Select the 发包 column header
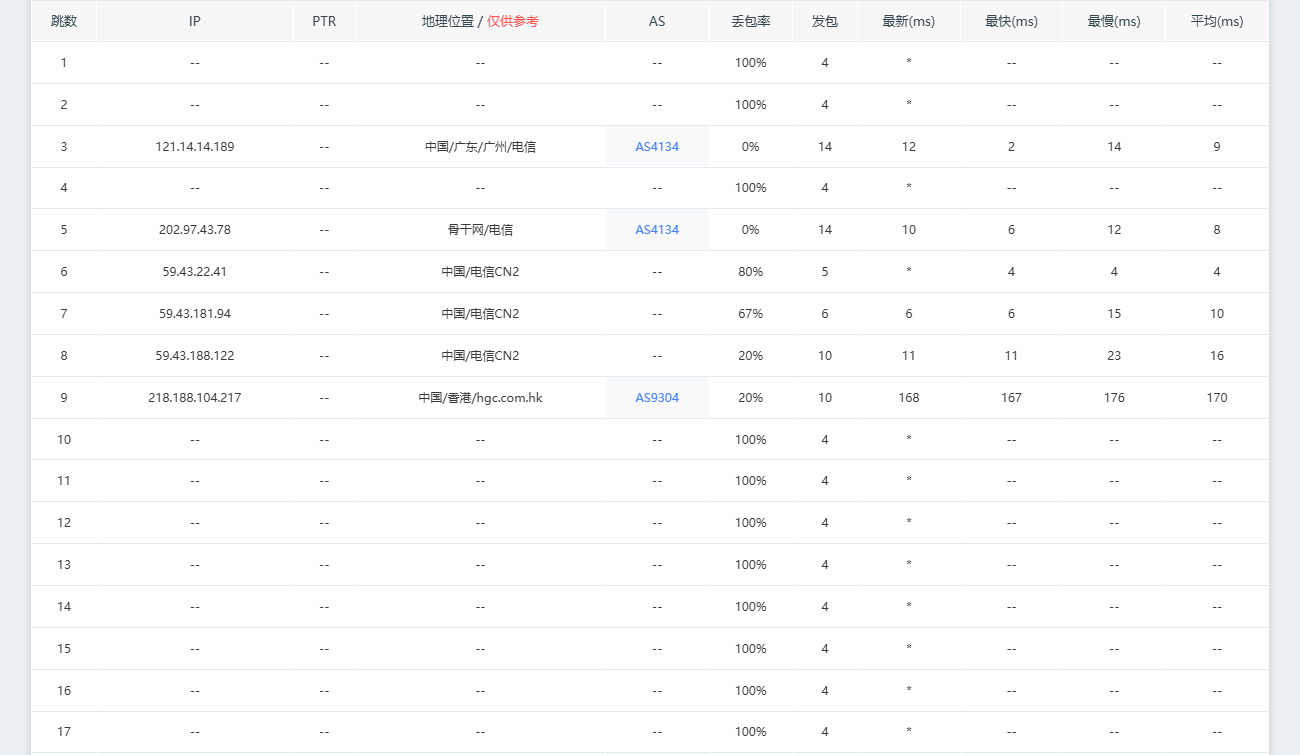Screen dimensions: 1300x755 click(x=825, y=21)
